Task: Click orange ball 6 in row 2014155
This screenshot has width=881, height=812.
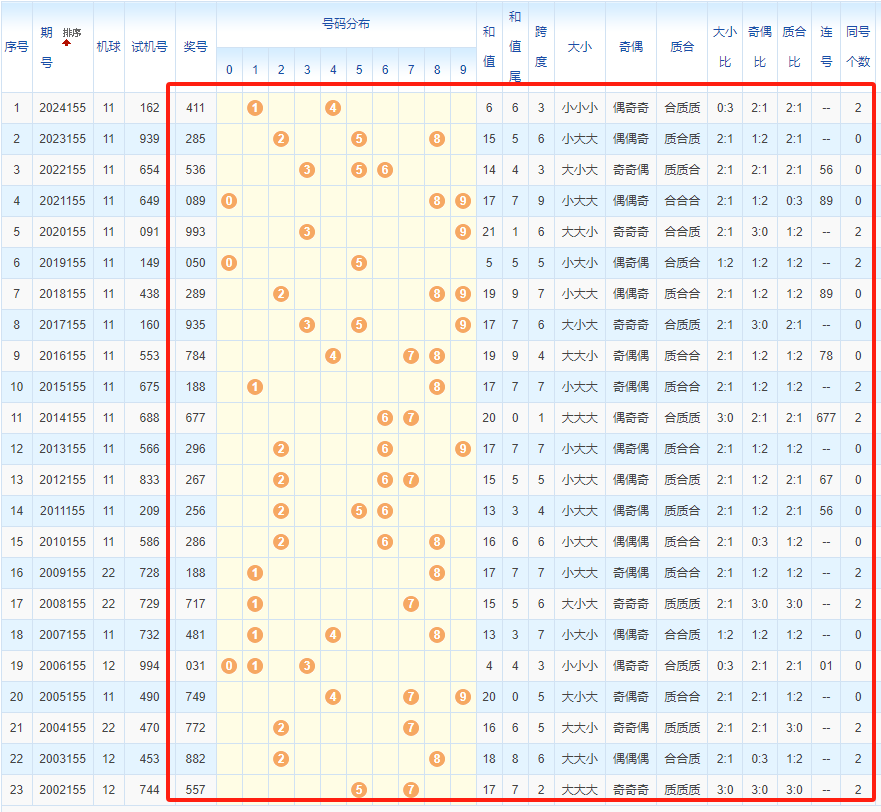Action: click(x=385, y=418)
